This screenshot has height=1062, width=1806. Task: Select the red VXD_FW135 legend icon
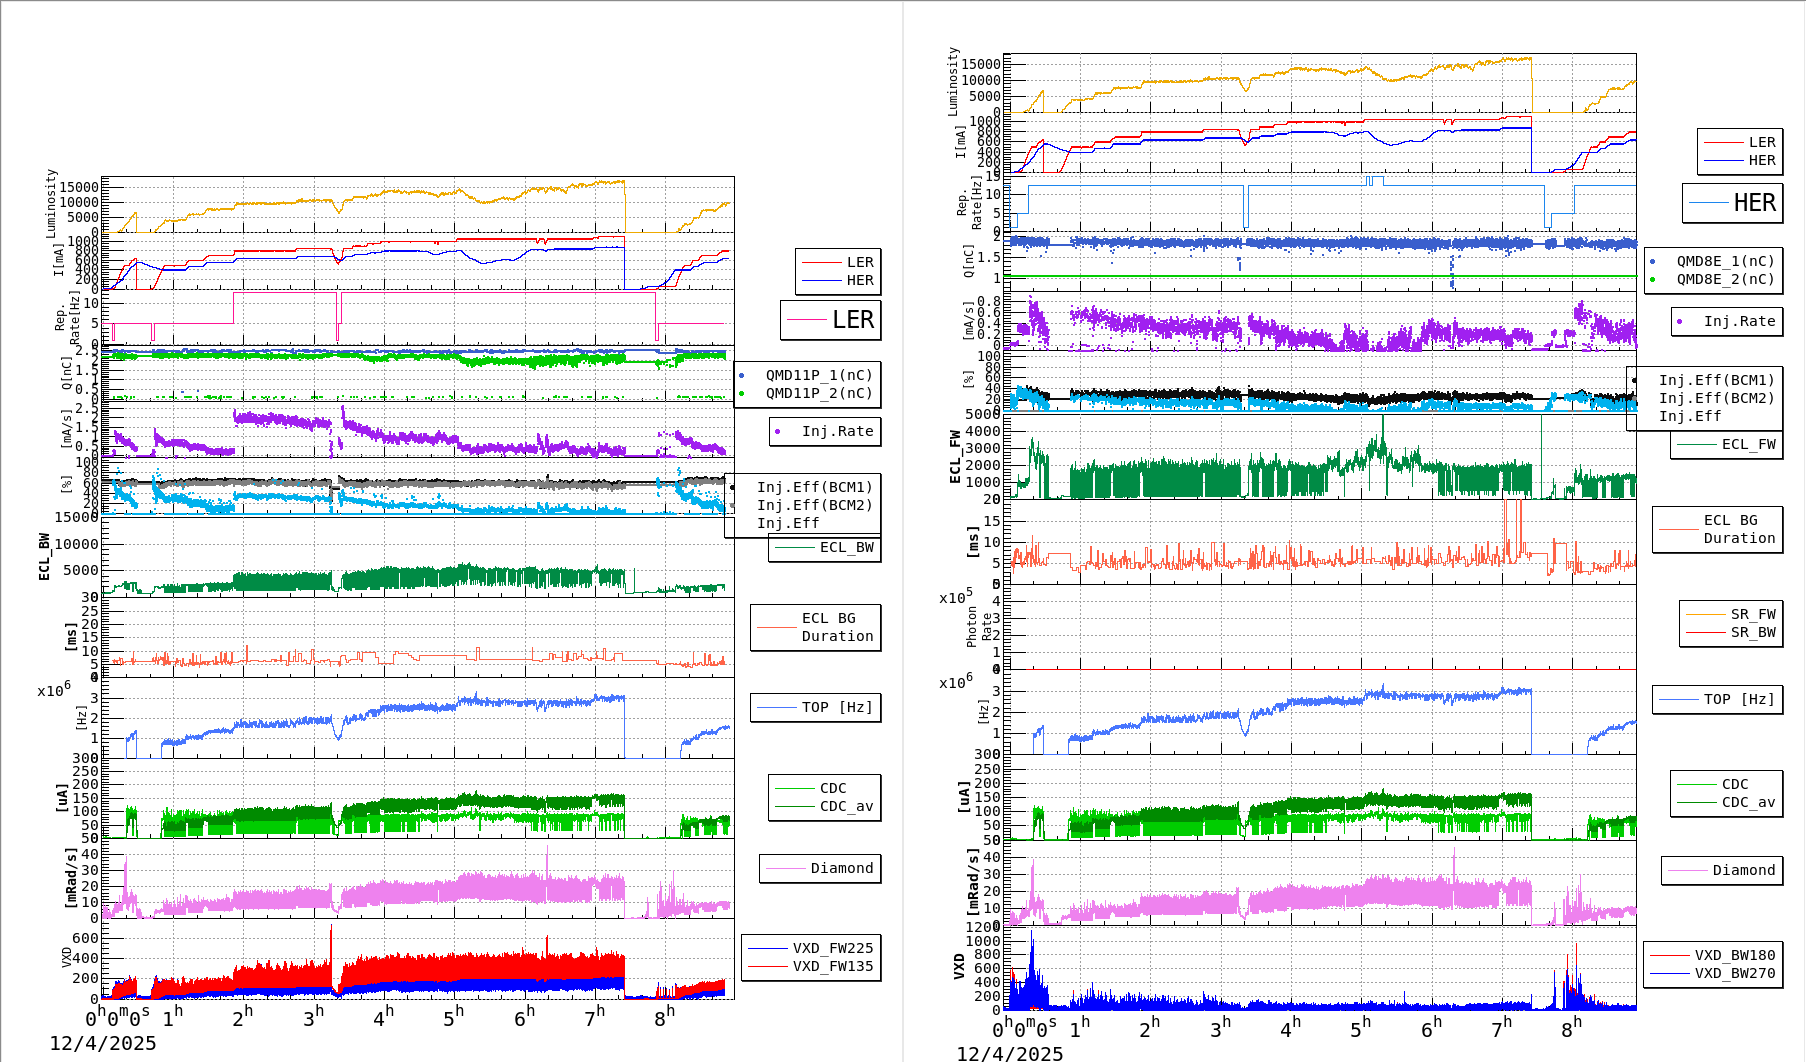coord(770,967)
